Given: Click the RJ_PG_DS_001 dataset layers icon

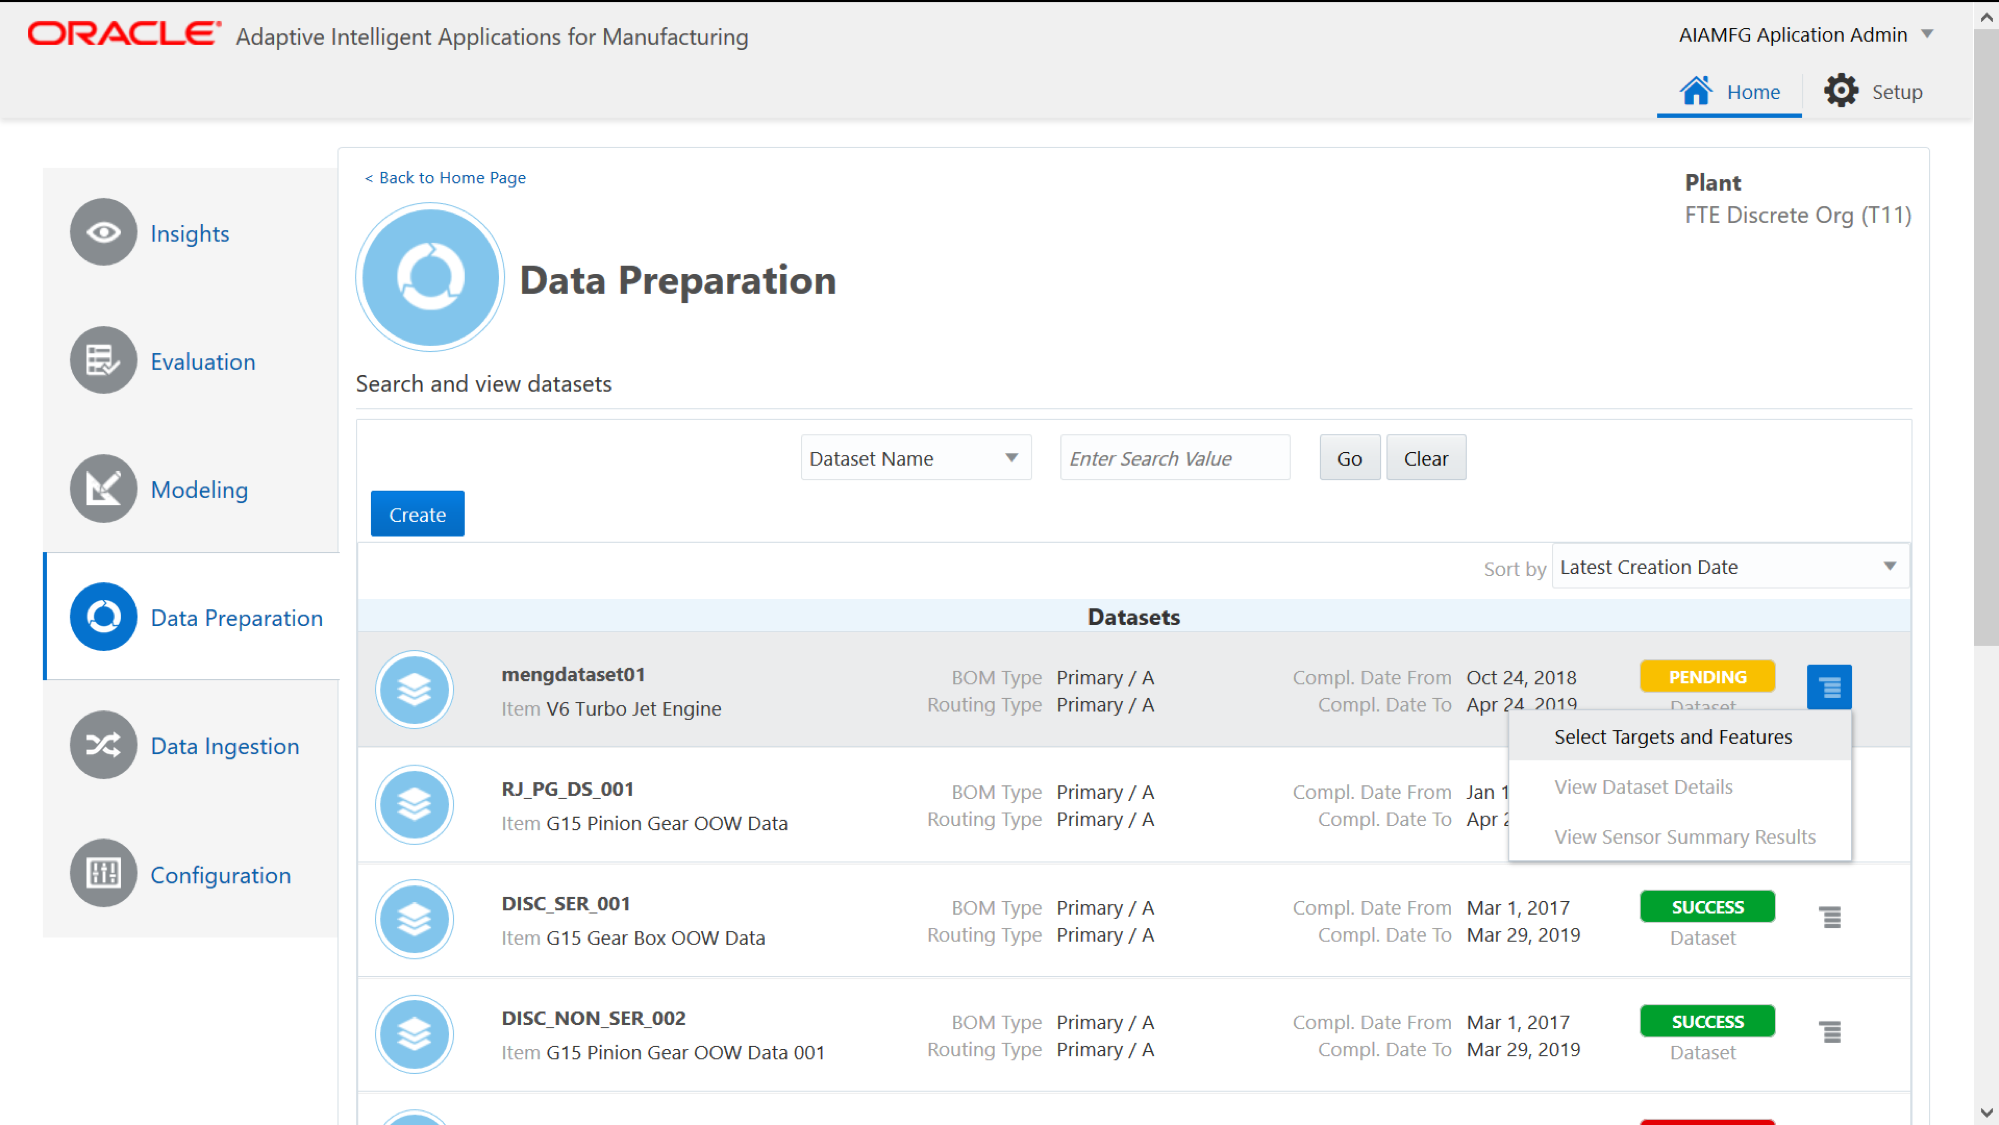Looking at the screenshot, I should click(x=414, y=805).
